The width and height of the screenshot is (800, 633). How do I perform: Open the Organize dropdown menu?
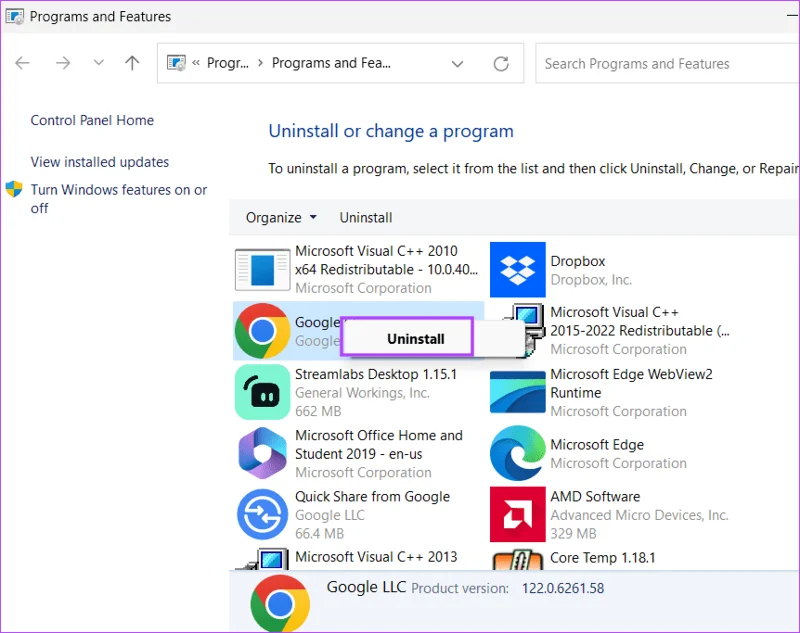[x=281, y=218]
